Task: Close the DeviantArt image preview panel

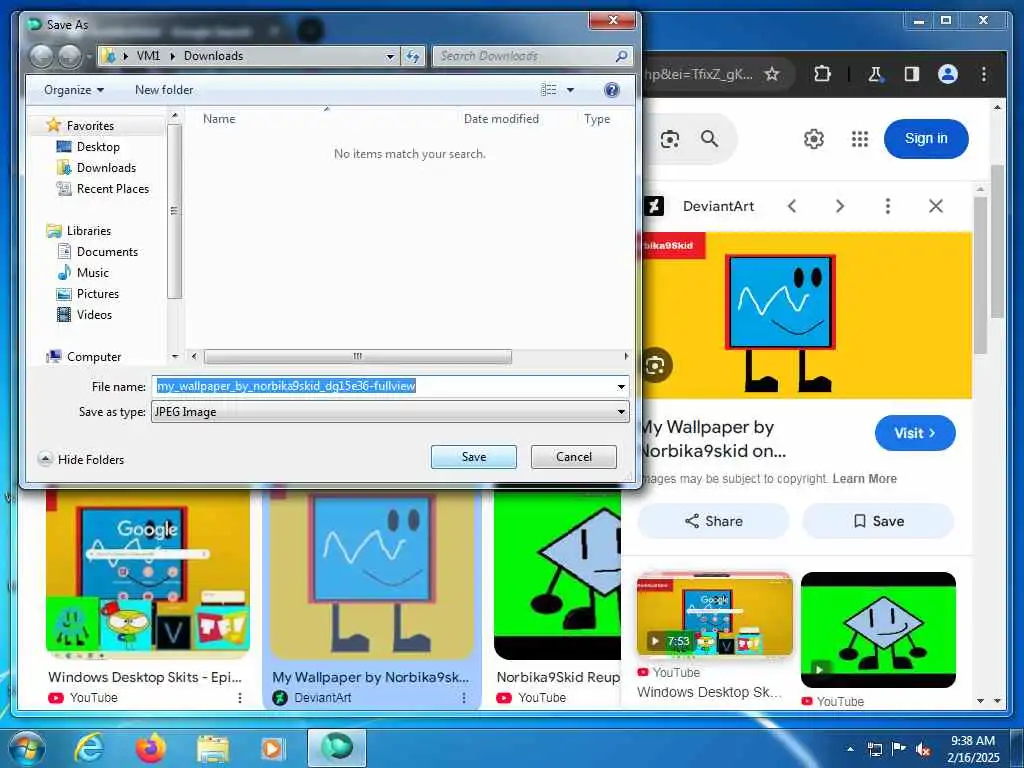Action: (936, 206)
